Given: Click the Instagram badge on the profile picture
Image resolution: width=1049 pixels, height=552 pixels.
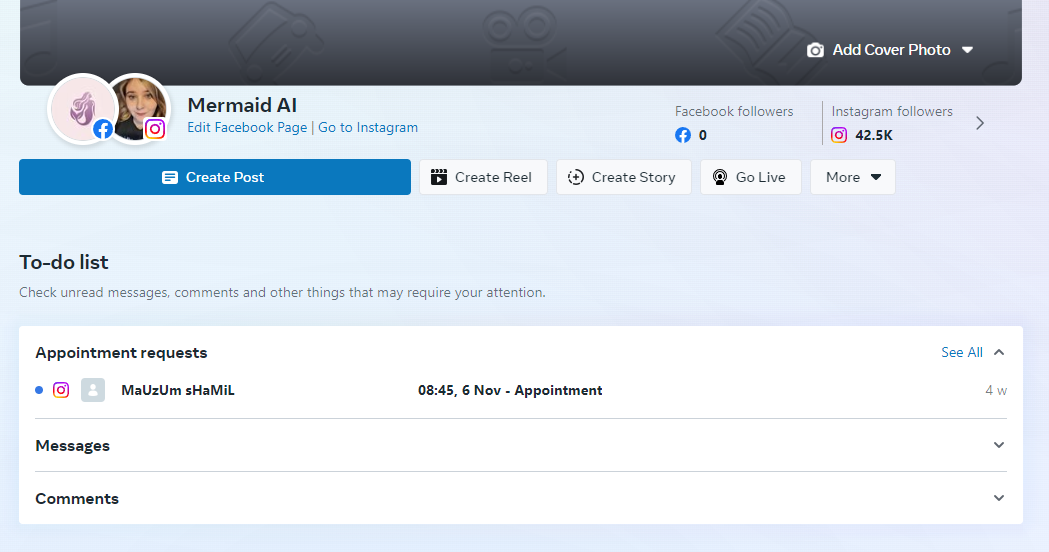Looking at the screenshot, I should click(x=155, y=128).
